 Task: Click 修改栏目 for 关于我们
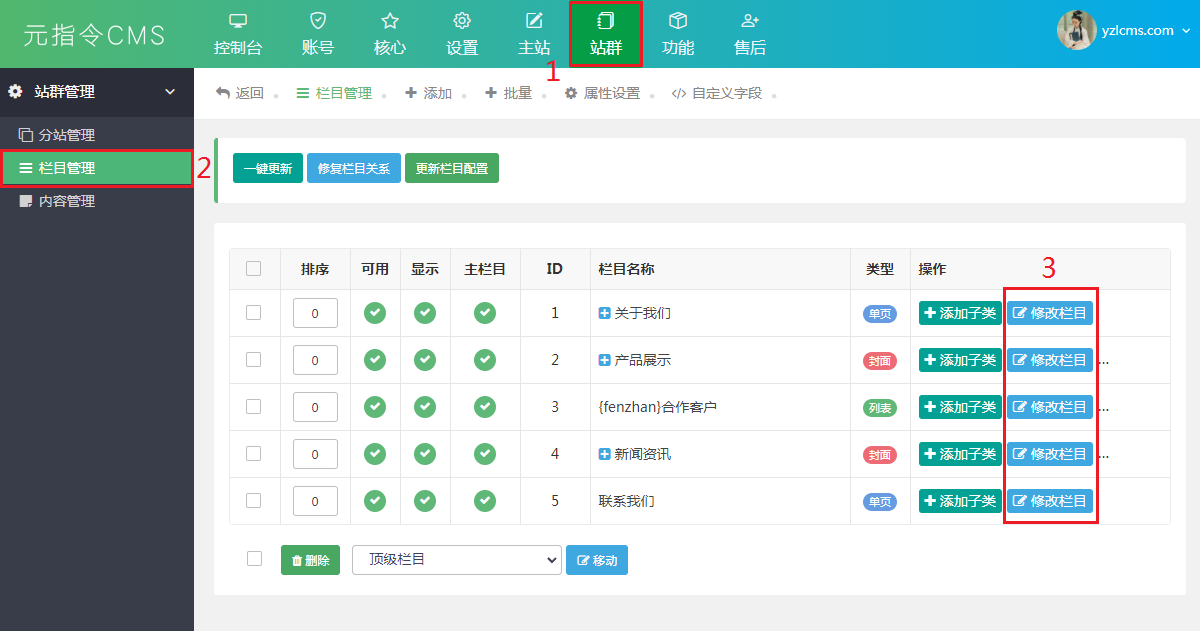point(1050,313)
